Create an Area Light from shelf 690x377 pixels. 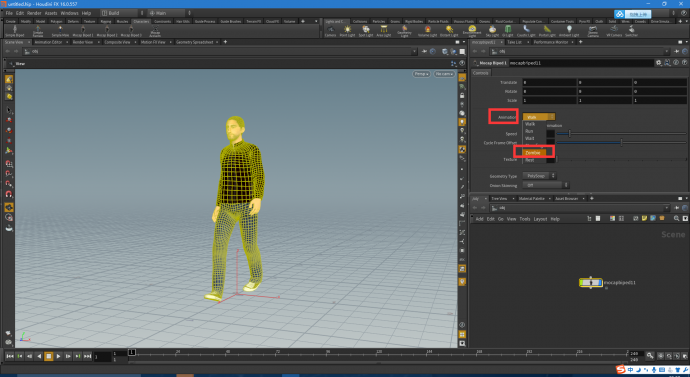384,31
